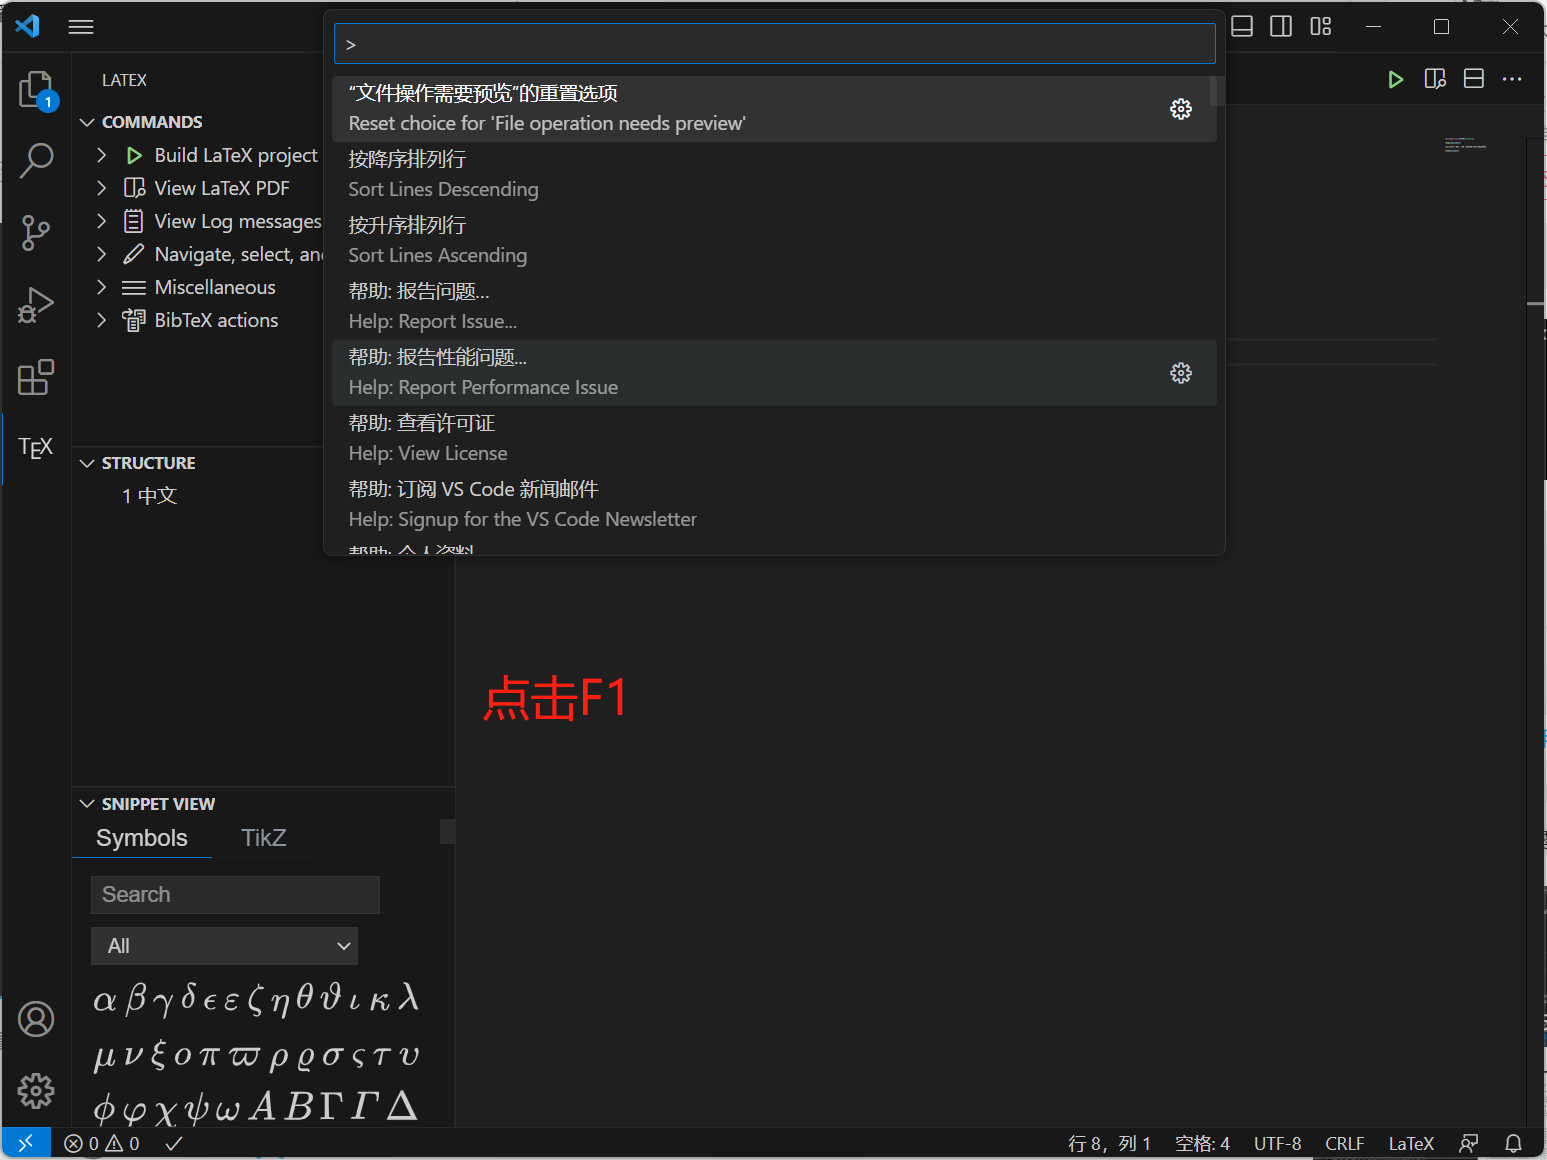Screen dimensions: 1547x1160
Task: Open the Extensions view
Action: coord(37,378)
